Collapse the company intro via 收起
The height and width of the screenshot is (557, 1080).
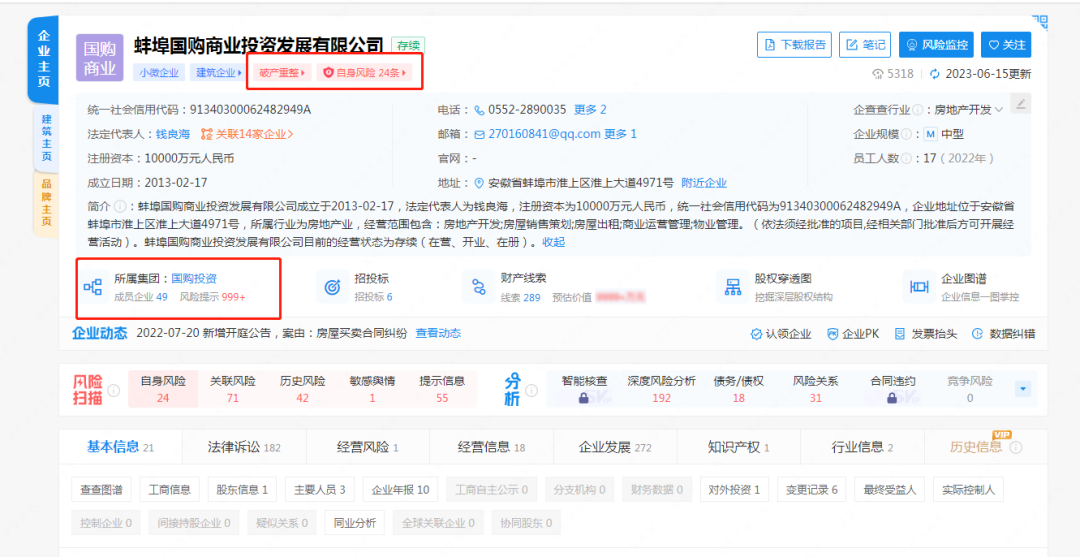(554, 242)
